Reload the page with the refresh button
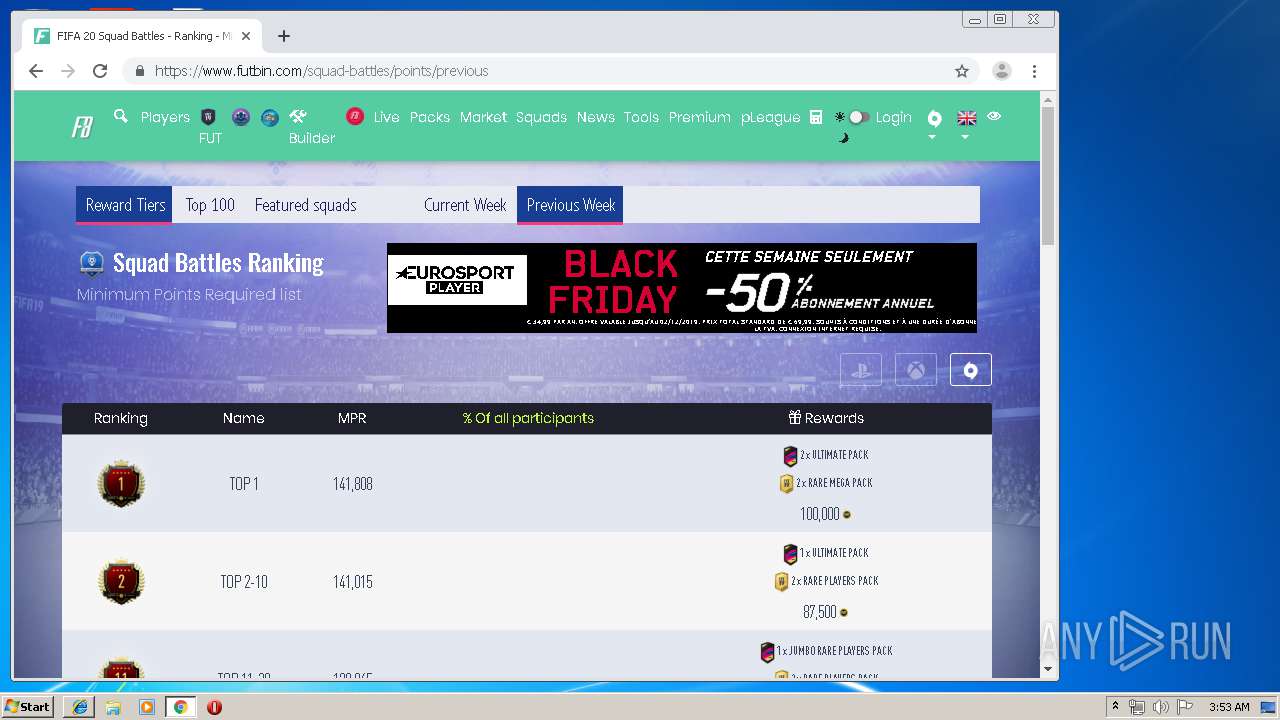 pyautogui.click(x=100, y=71)
